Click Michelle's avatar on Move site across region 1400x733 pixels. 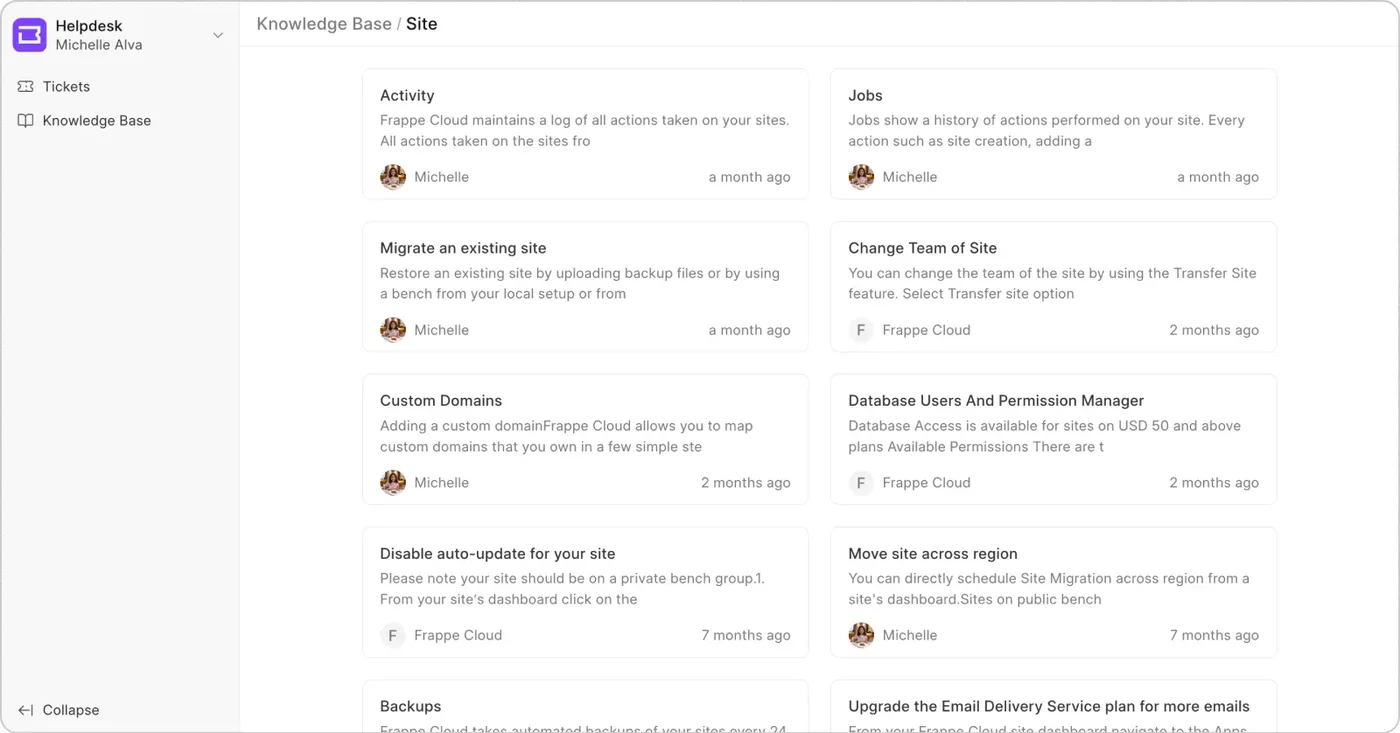click(861, 635)
